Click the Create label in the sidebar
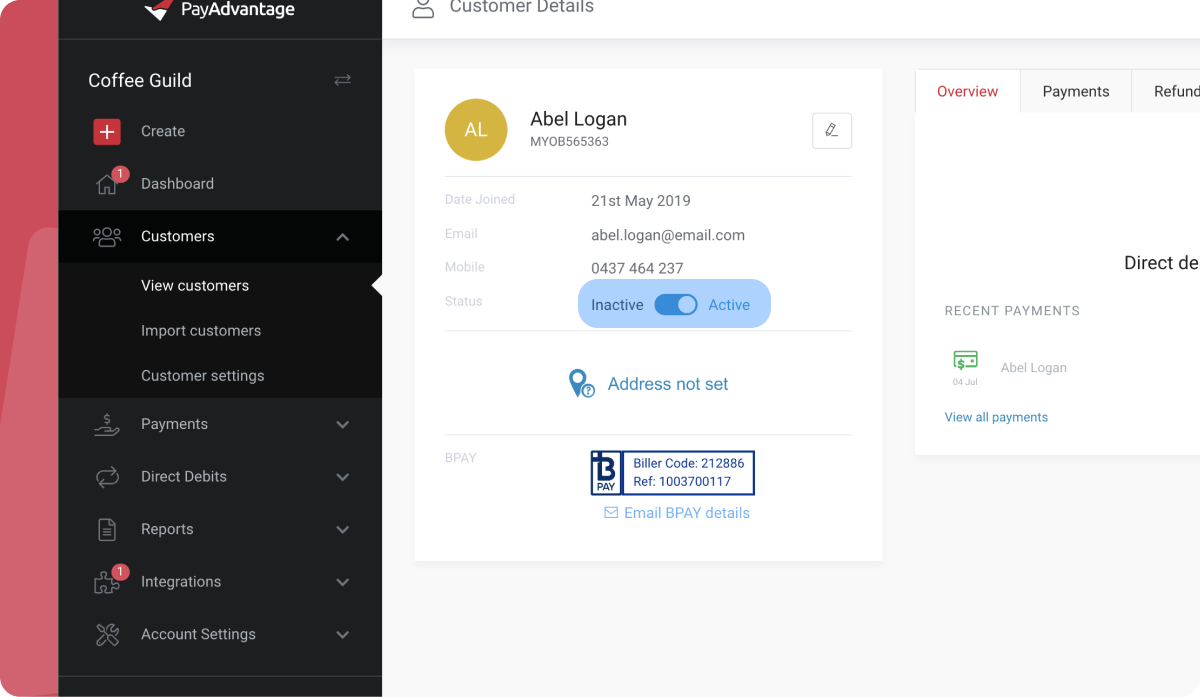Viewport: 1200px width, 697px height. tap(163, 131)
